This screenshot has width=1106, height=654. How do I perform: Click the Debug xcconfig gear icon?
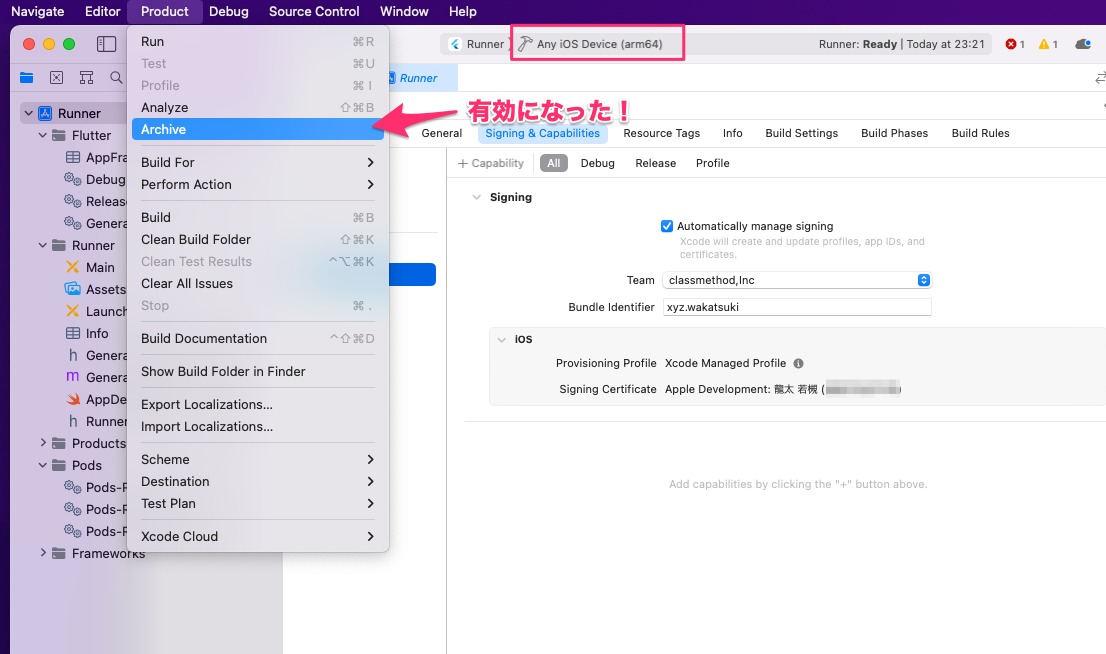tap(73, 178)
